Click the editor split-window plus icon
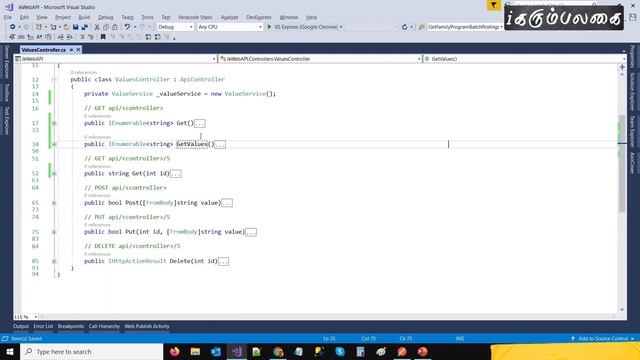This screenshot has width=640, height=360. (622, 67)
